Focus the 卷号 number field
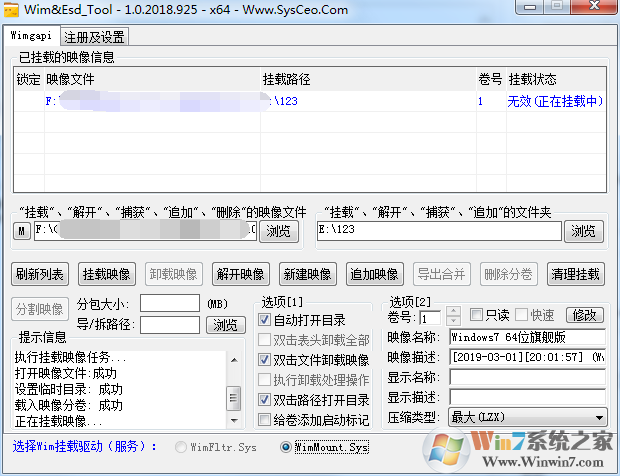620x476 pixels. click(430, 317)
